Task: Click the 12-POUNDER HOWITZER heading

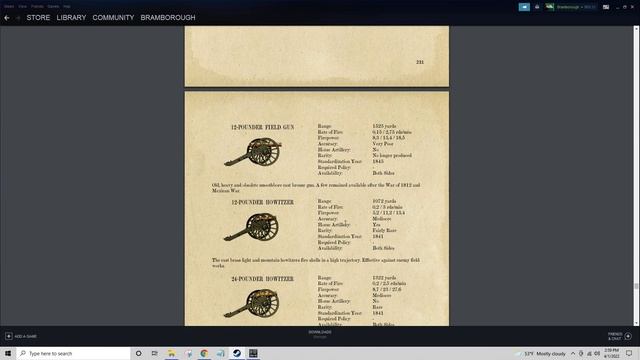Action: 262,202
